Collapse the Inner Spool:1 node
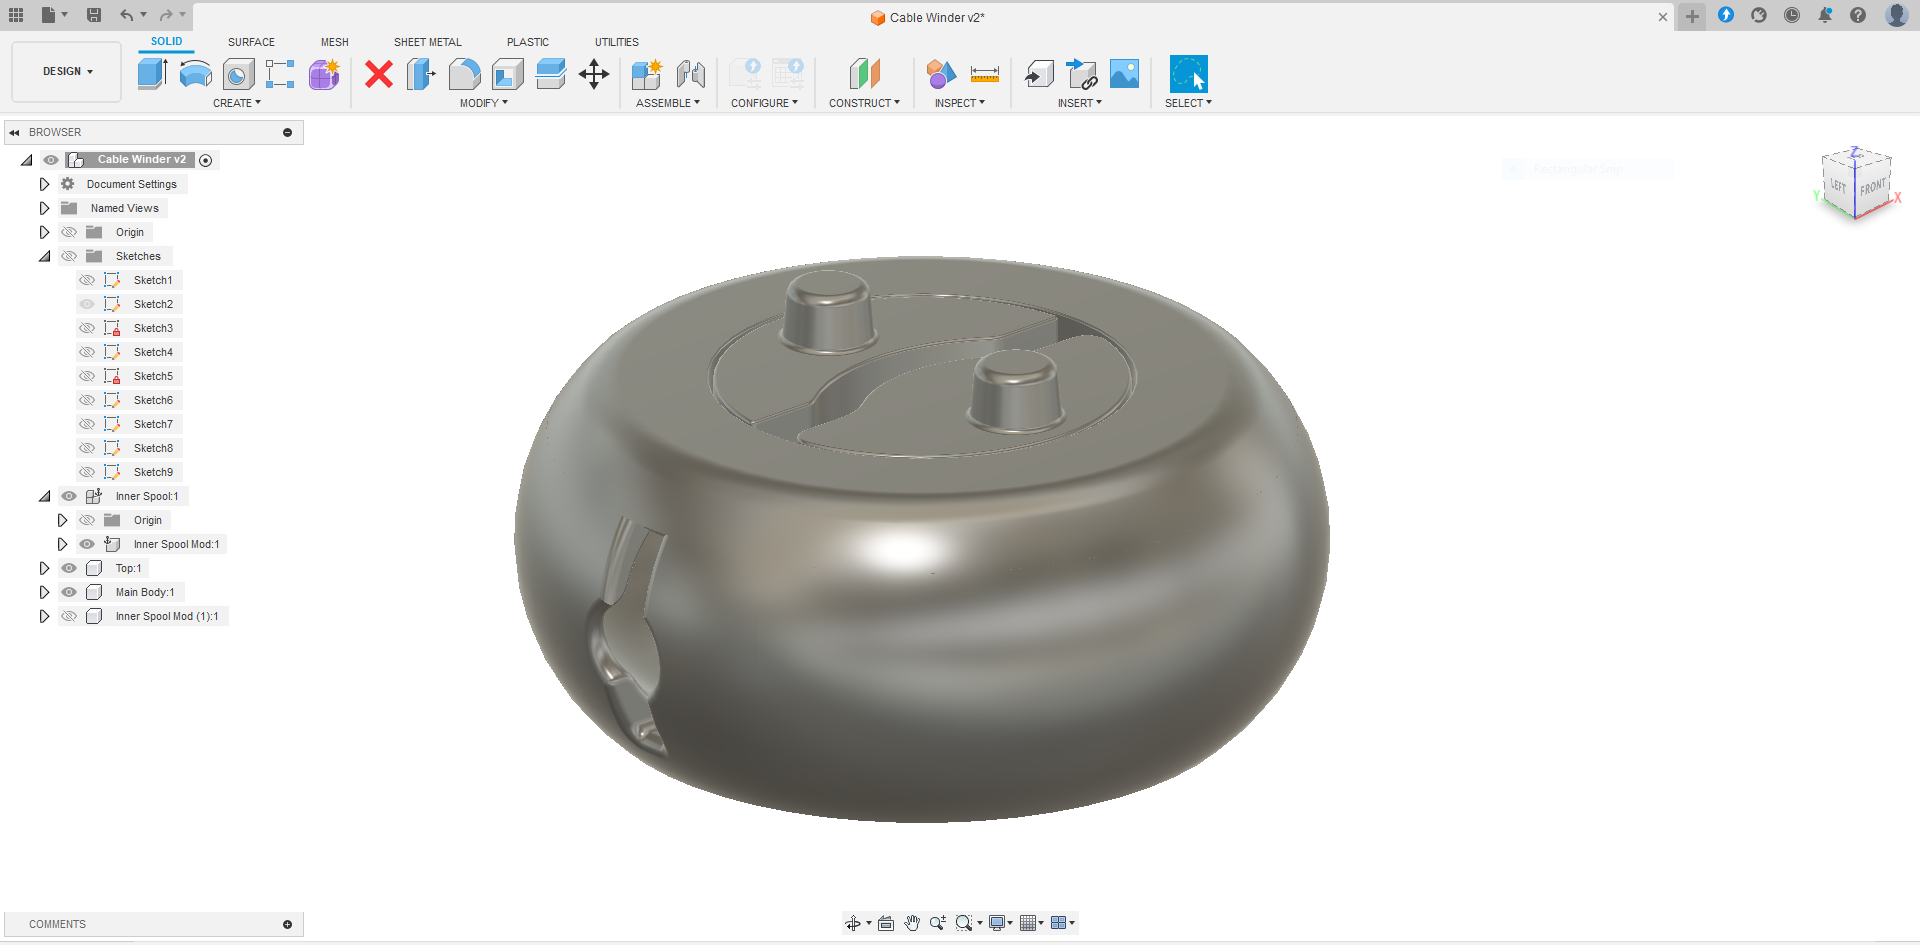The width and height of the screenshot is (1920, 945). [x=44, y=496]
